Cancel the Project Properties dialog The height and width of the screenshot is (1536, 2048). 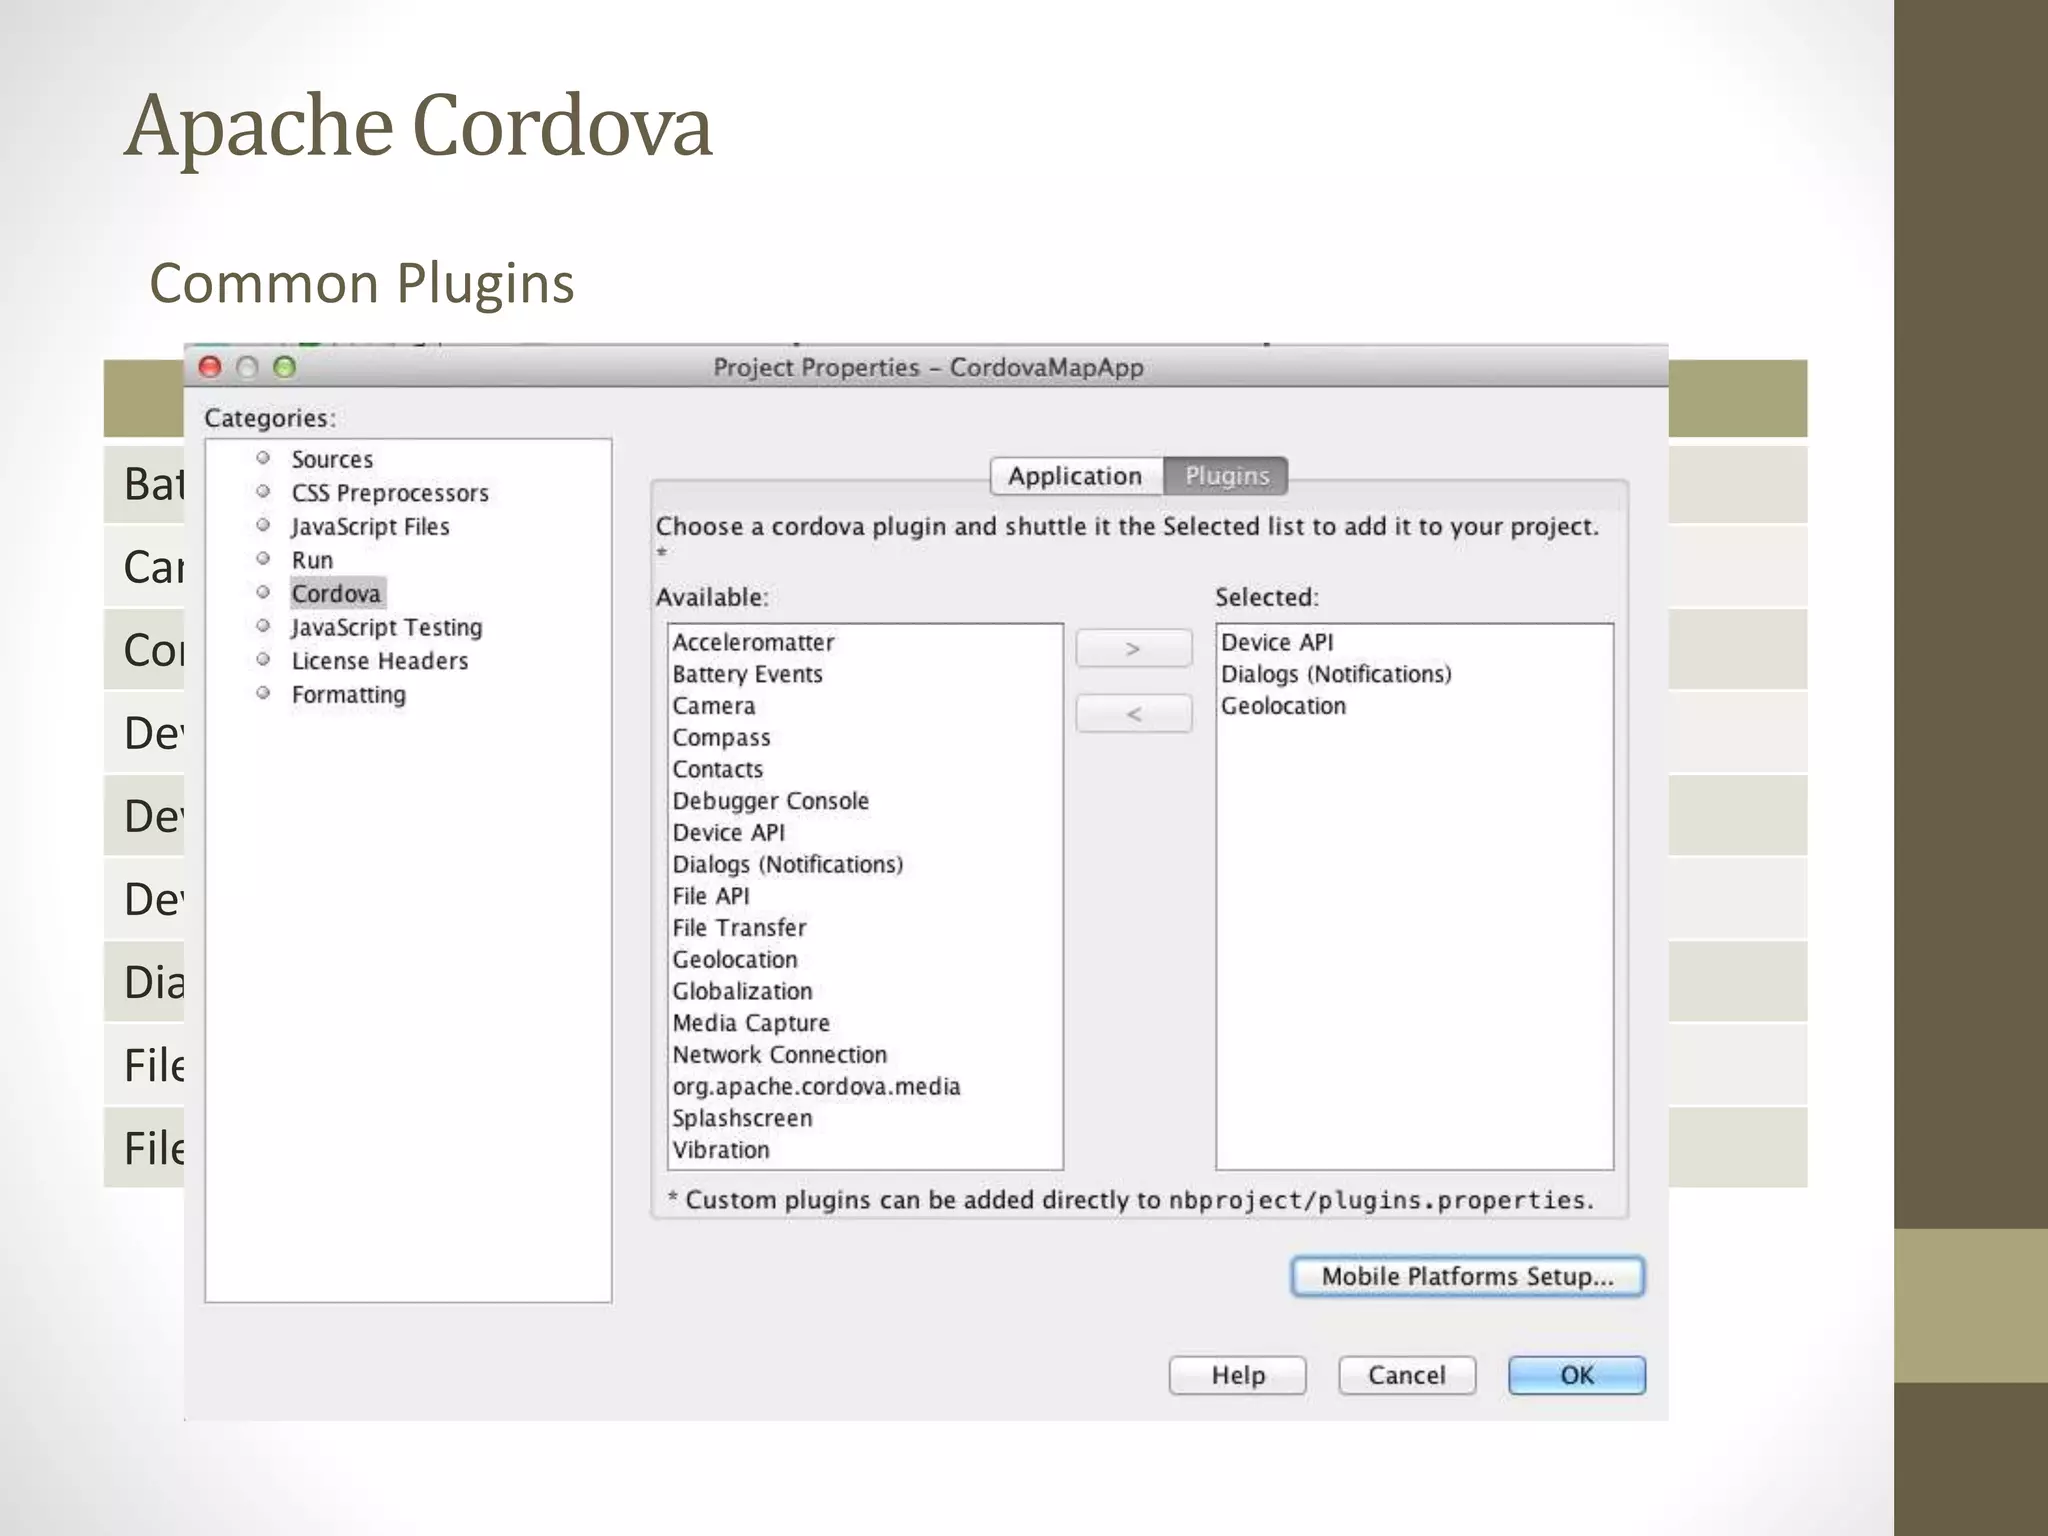1407,1375
